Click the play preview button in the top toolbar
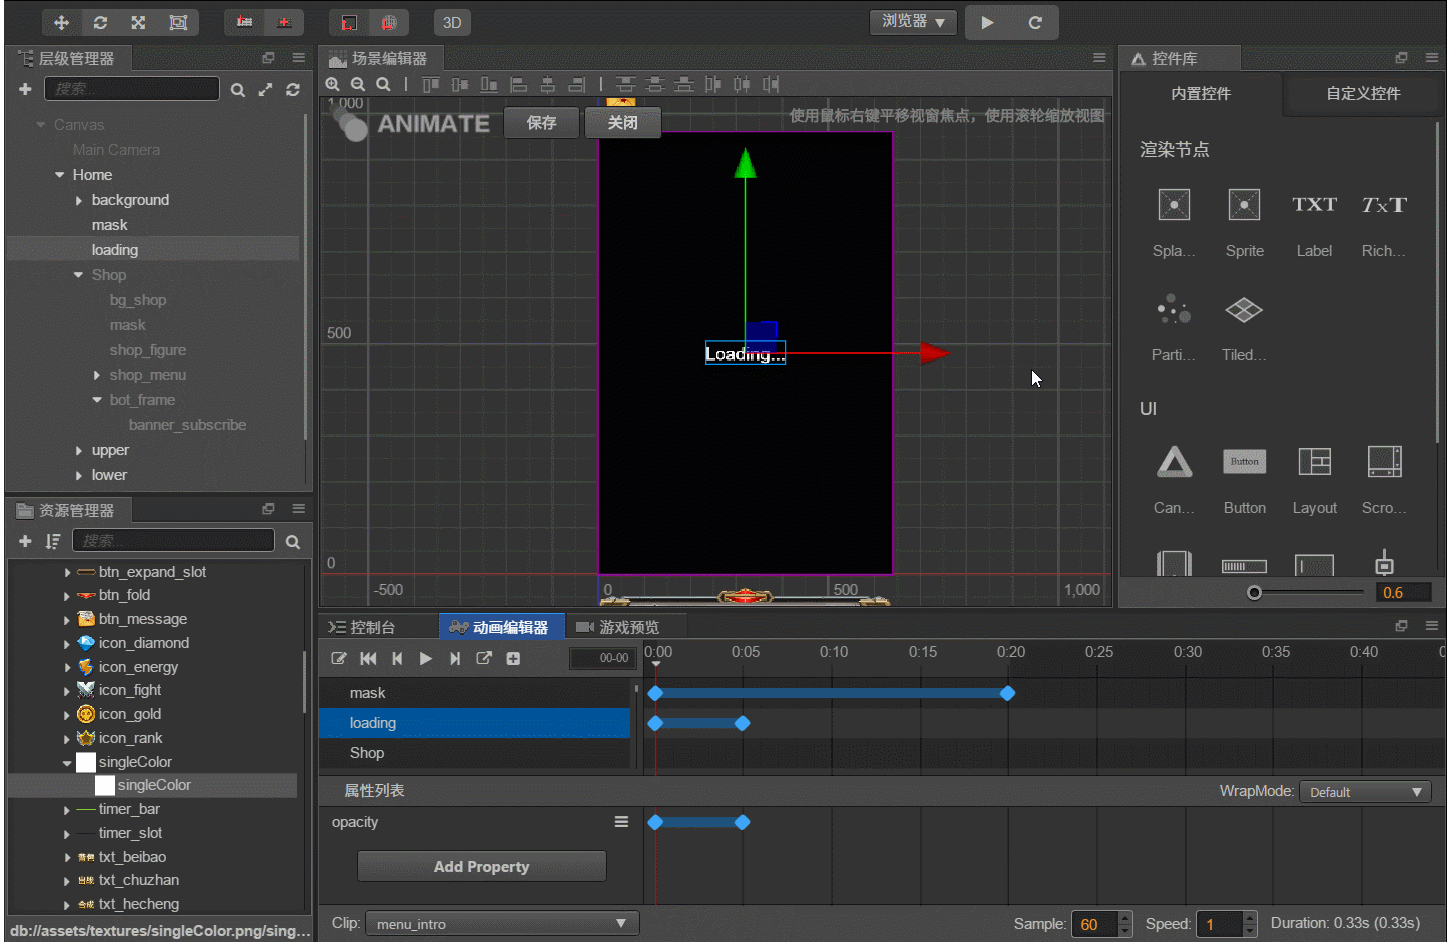This screenshot has width=1447, height=942. tap(987, 22)
